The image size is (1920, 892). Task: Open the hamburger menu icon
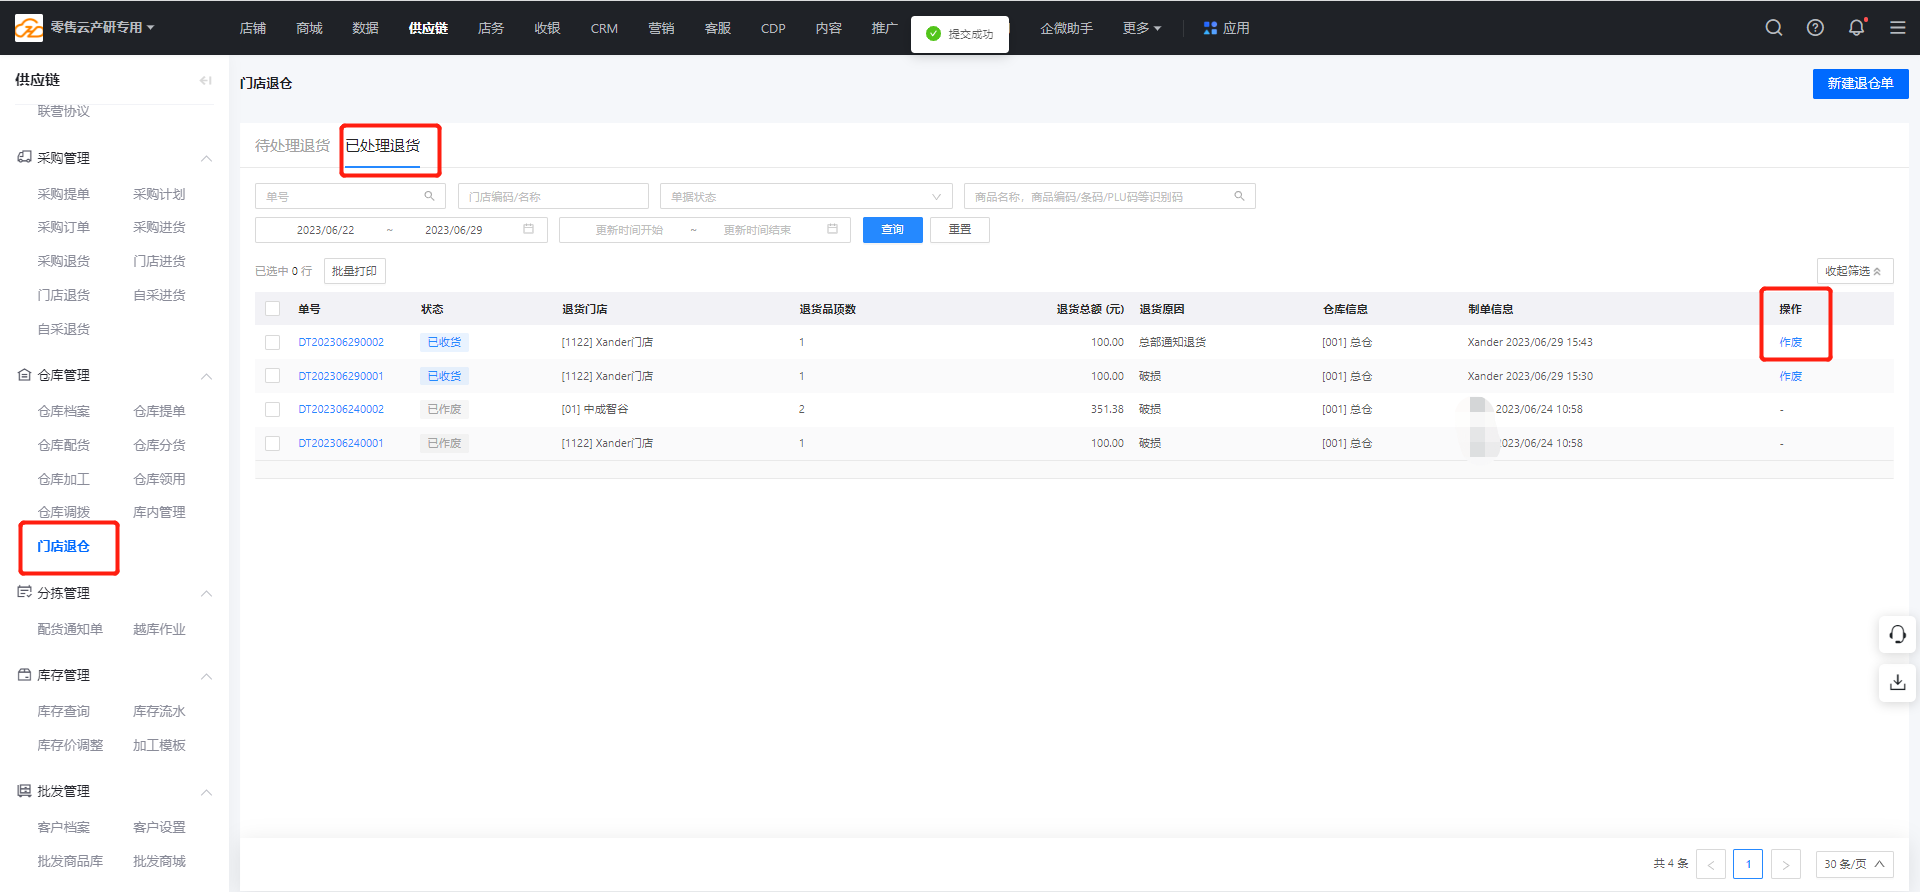[x=1897, y=28]
